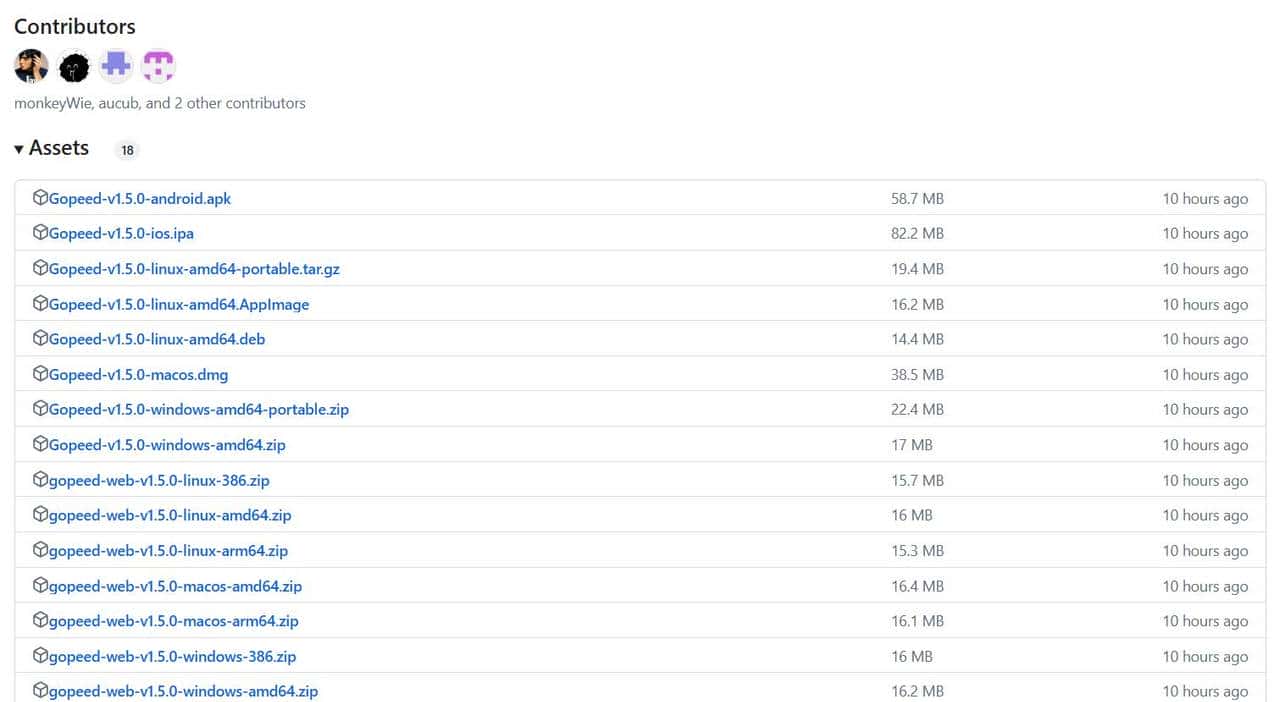Click the package icon beside gopeed-web-v1.5.0-macos-arm64.zip
1280x702 pixels.
[40, 621]
